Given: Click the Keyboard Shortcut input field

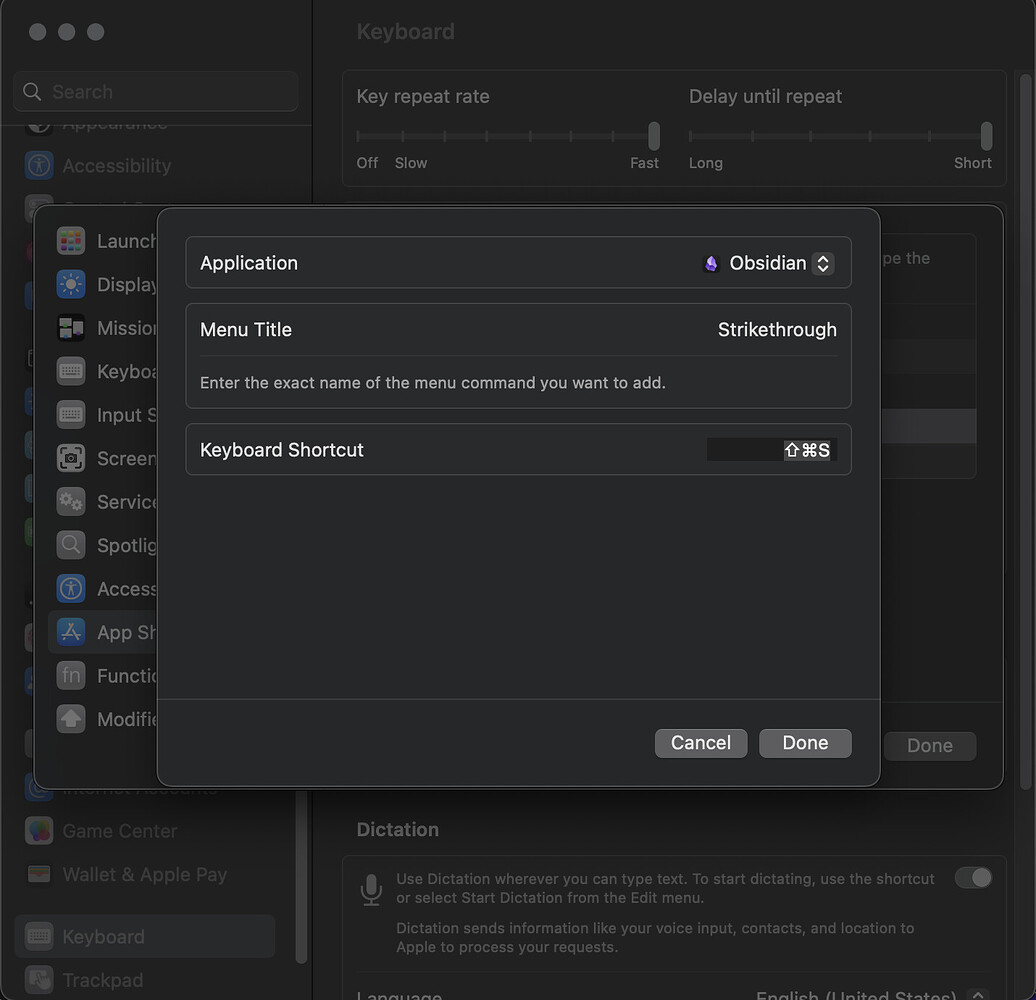Looking at the screenshot, I should 770,449.
